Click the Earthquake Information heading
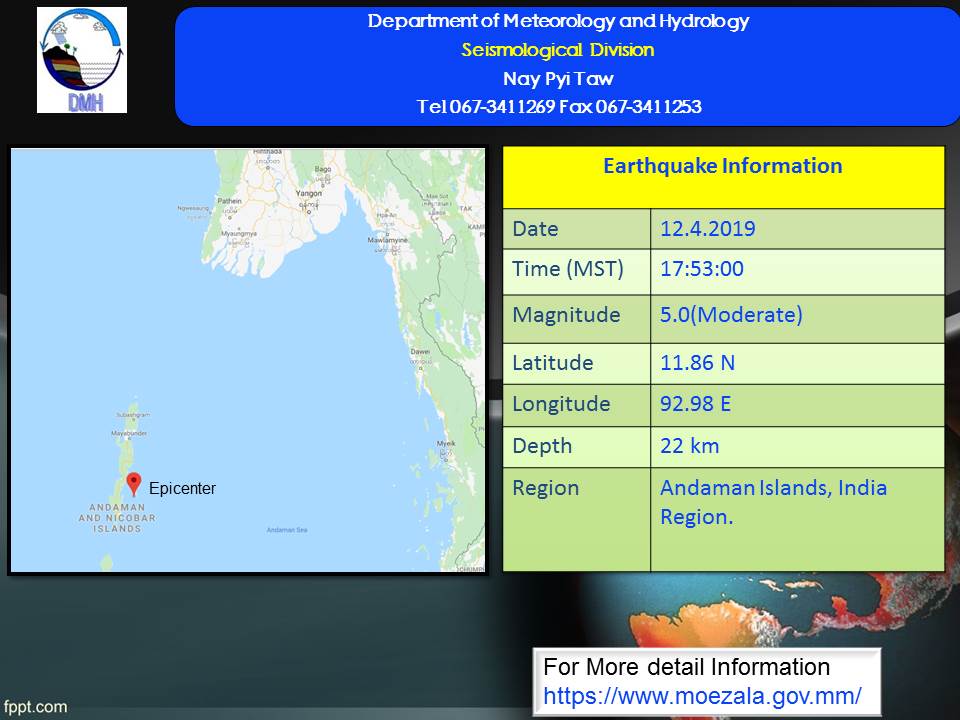The image size is (960, 720). click(x=722, y=166)
